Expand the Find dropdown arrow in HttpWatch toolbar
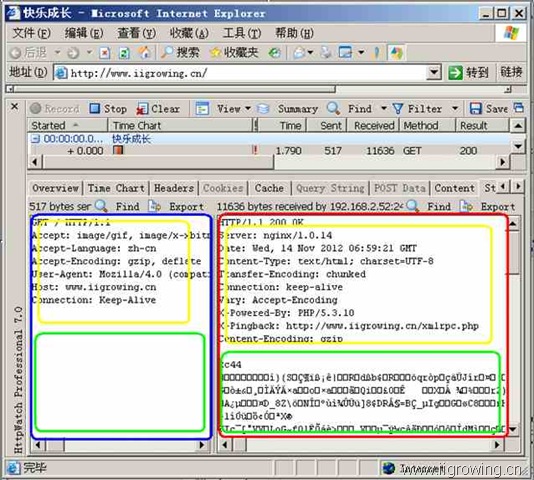The height and width of the screenshot is (480, 534). click(x=383, y=109)
